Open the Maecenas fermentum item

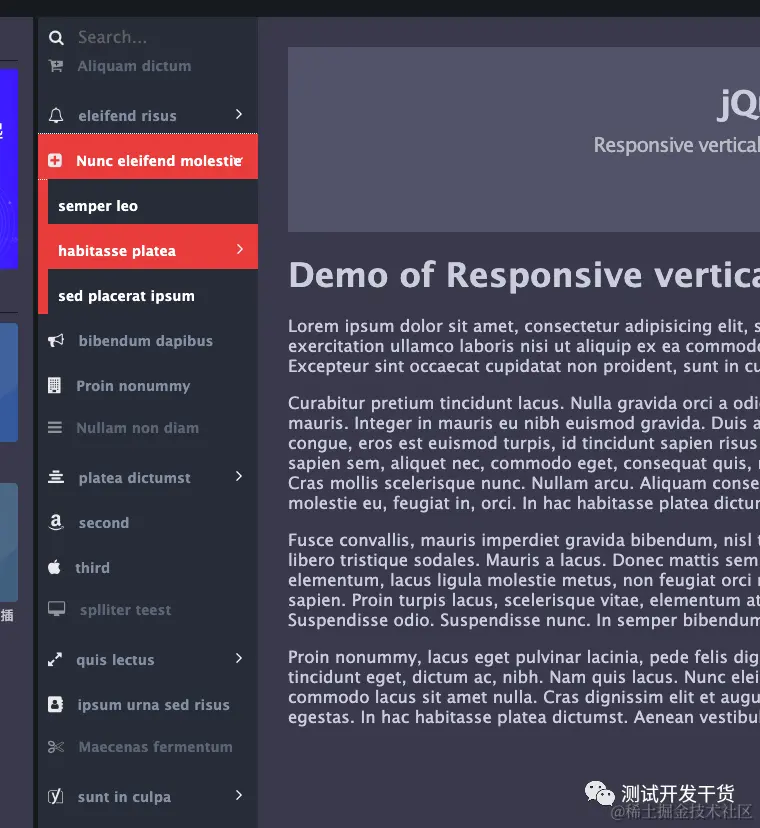155,747
